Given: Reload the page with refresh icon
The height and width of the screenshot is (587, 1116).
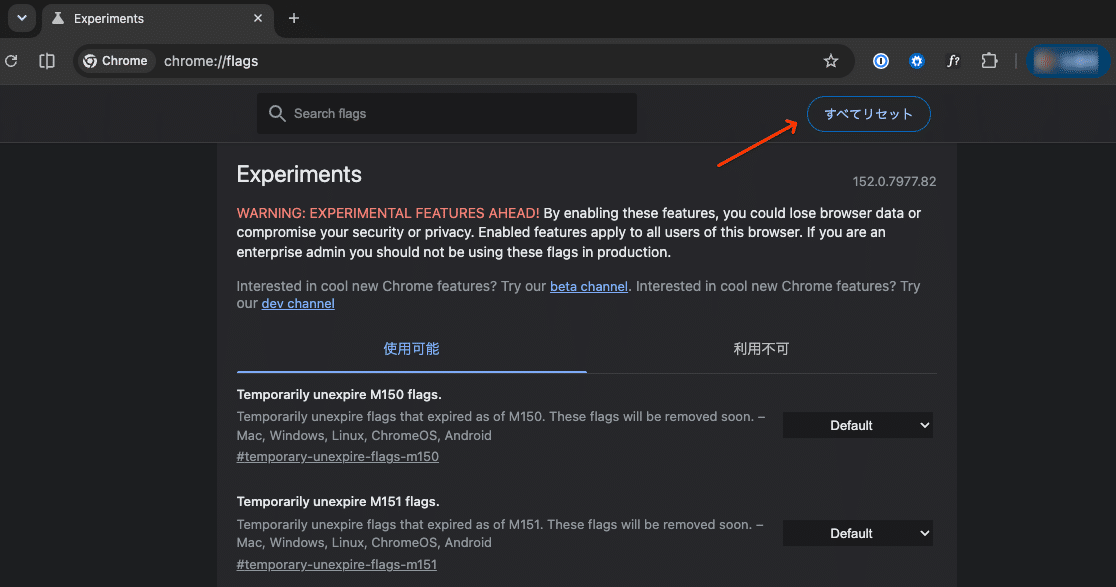Looking at the screenshot, I should click(11, 61).
